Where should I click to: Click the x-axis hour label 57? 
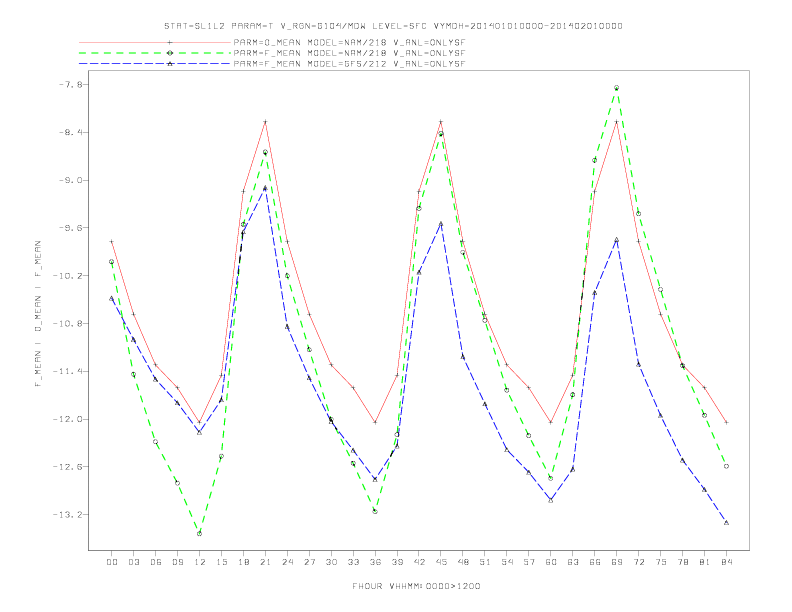[x=529, y=562]
